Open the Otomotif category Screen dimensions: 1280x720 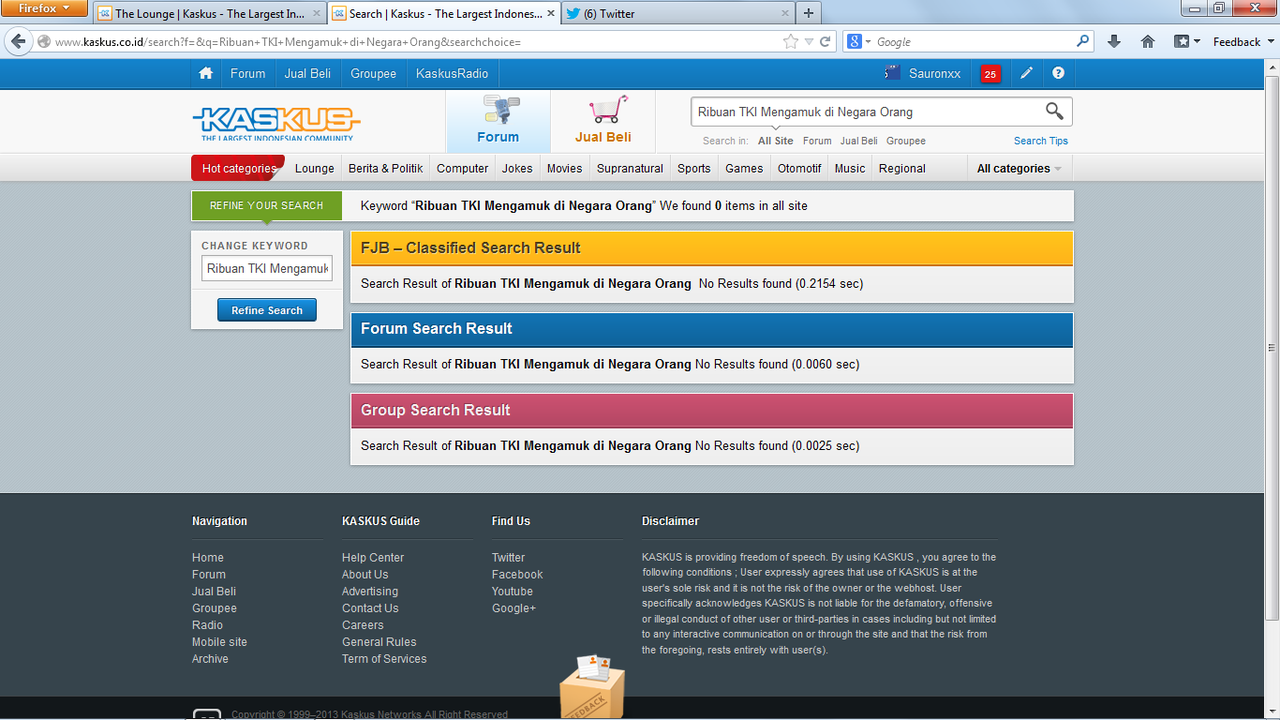point(800,168)
